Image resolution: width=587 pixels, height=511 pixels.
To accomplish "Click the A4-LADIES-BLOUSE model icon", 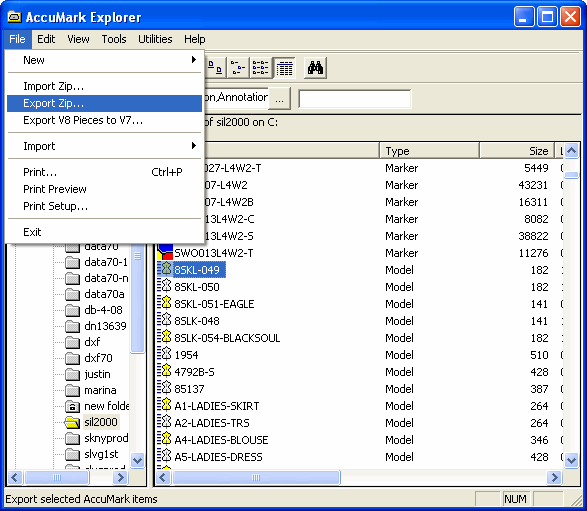I will (x=164, y=440).
